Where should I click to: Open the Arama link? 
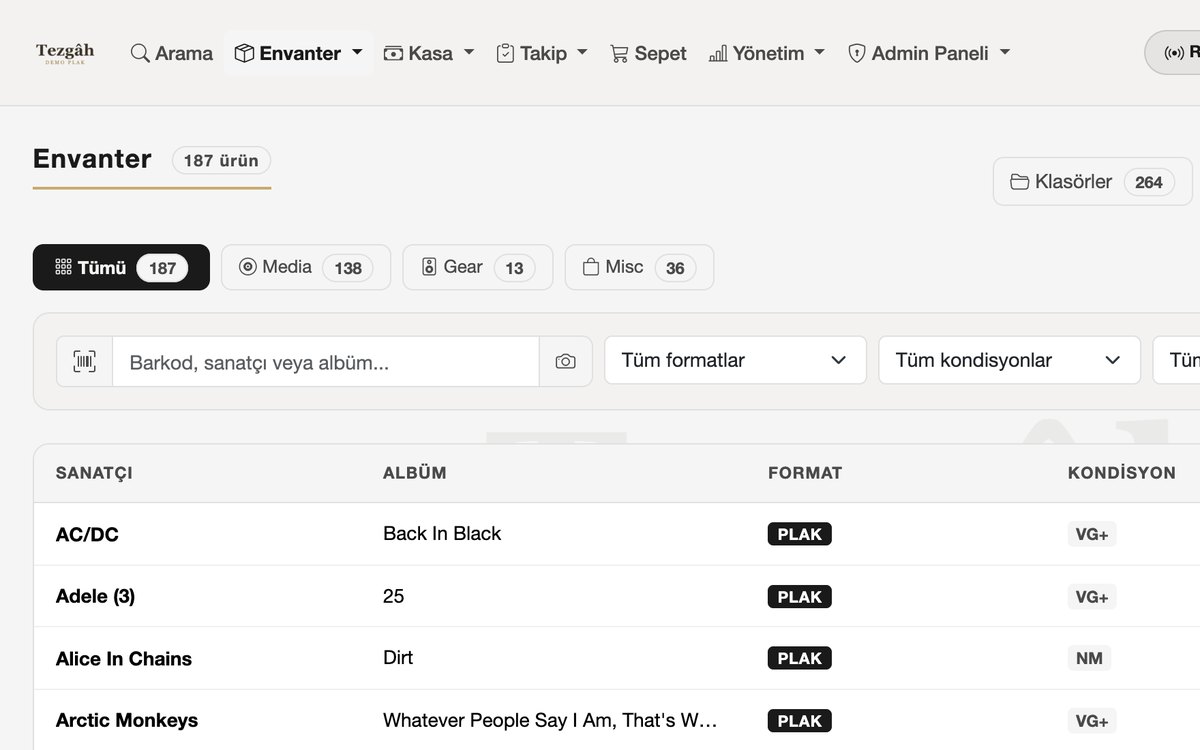tap(172, 53)
